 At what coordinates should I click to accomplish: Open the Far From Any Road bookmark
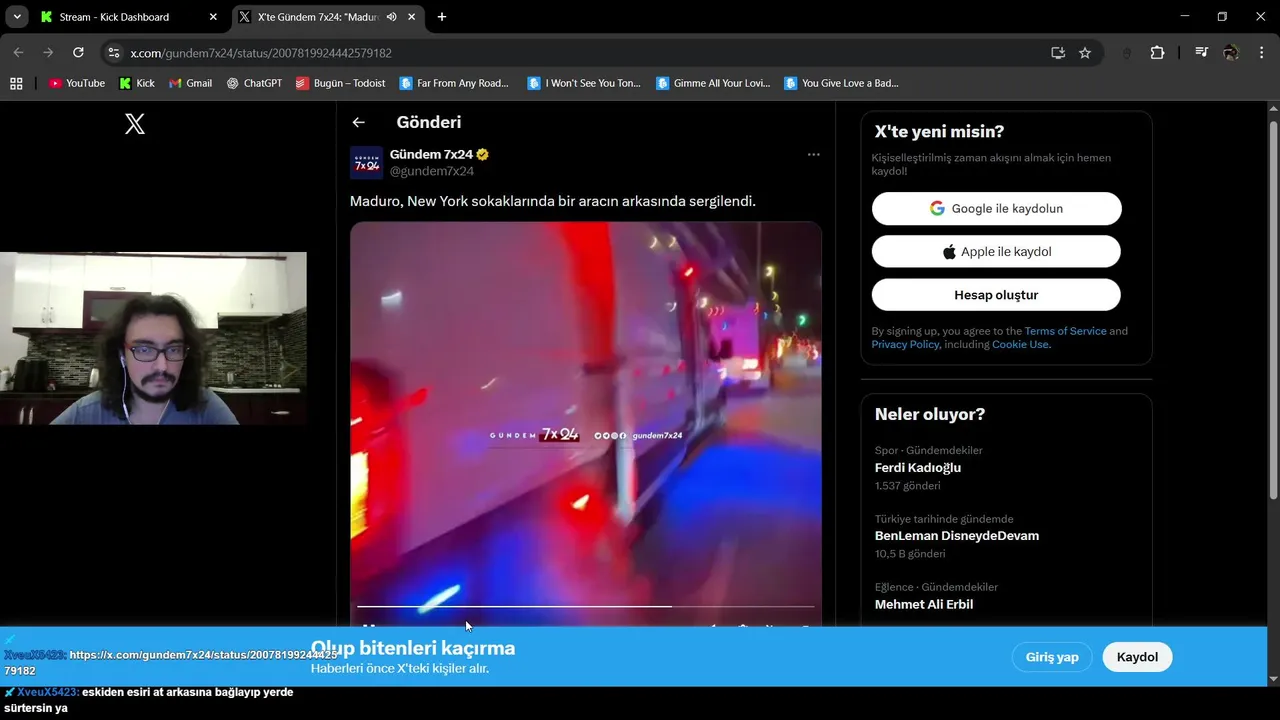[454, 83]
